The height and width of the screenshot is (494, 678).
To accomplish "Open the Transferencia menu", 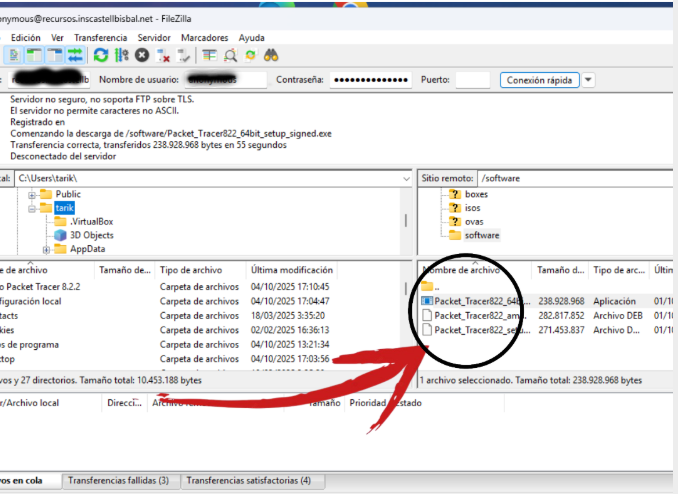I will pyautogui.click(x=101, y=37).
